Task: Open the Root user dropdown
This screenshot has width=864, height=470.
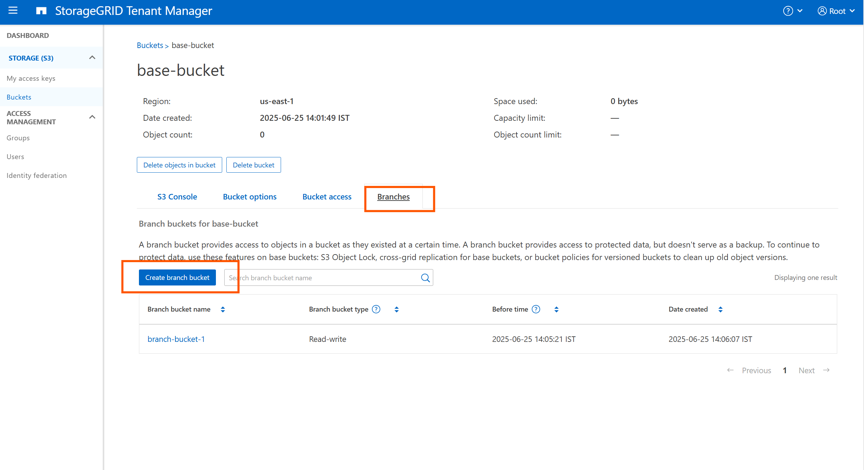Action: [x=836, y=11]
